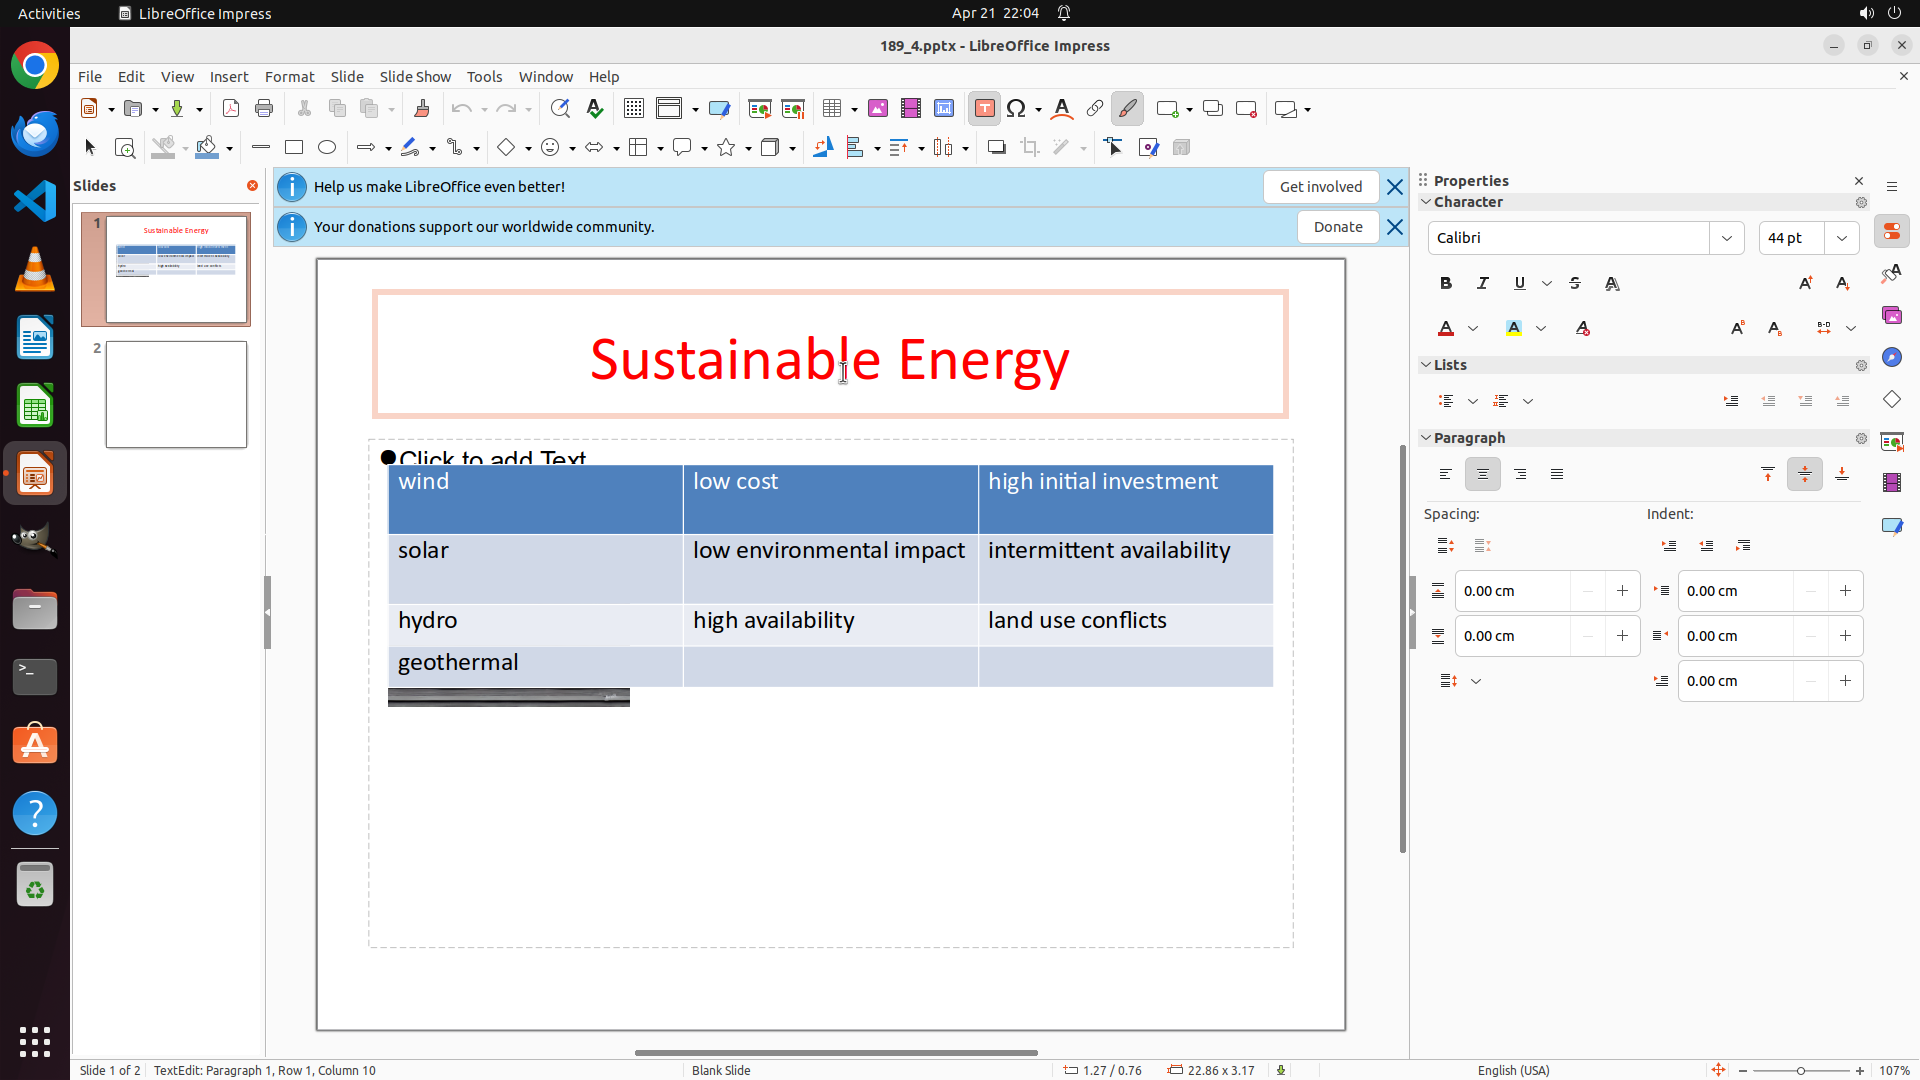Image resolution: width=1920 pixels, height=1080 pixels.
Task: Toggle Italic text formatting
Action: tap(1483, 283)
